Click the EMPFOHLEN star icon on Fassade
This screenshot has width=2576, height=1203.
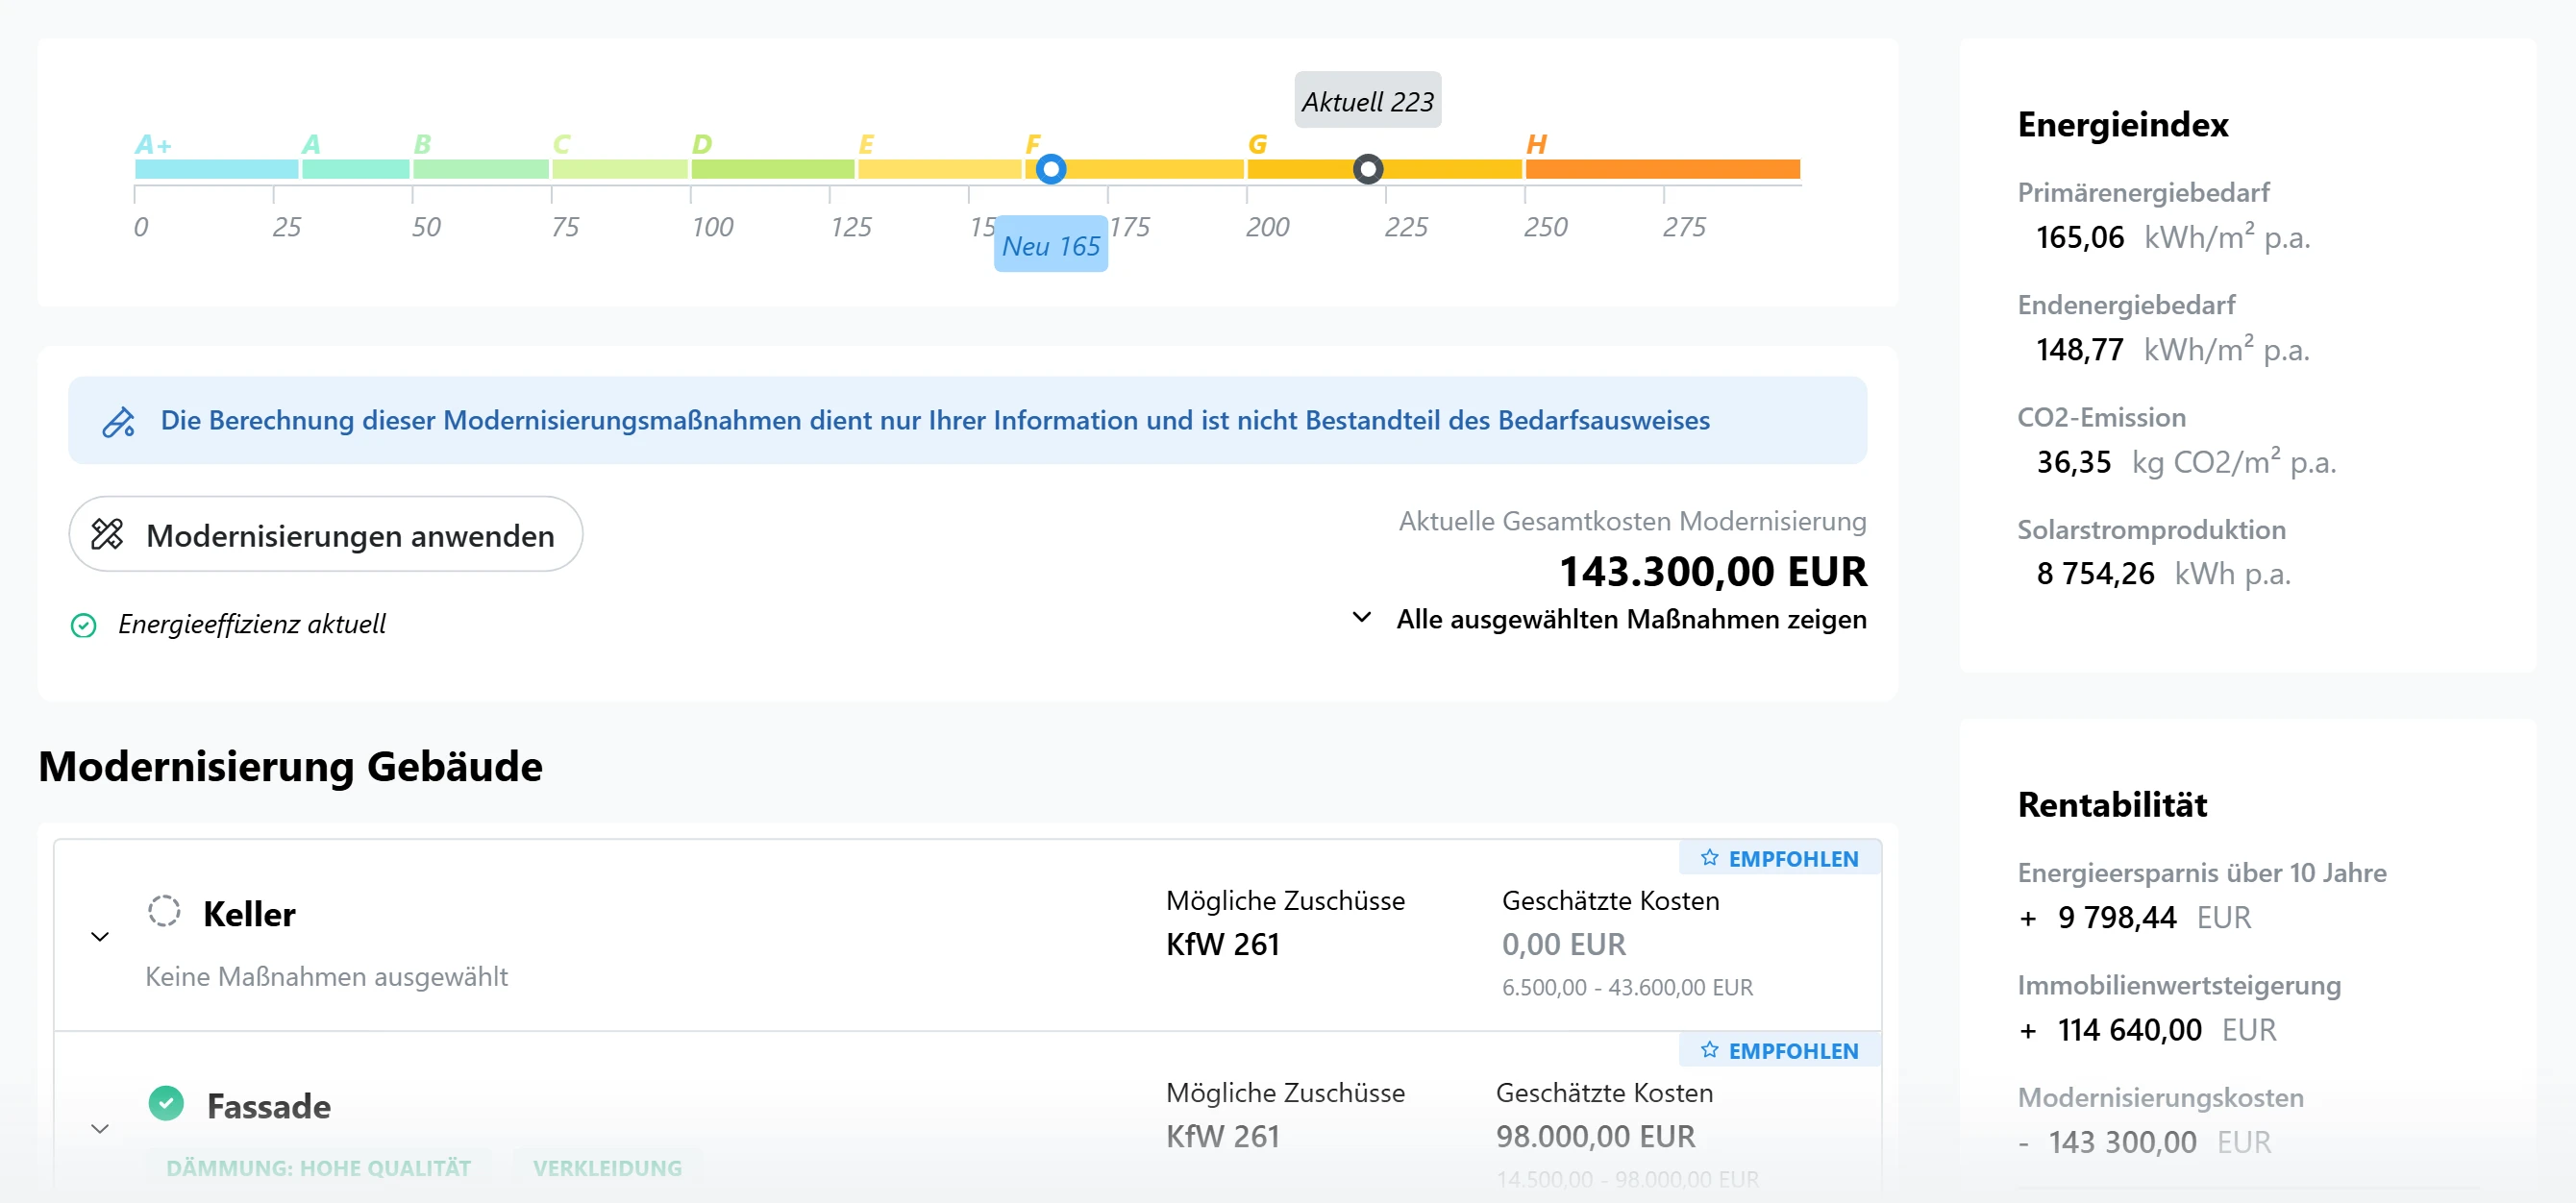pyautogui.click(x=1709, y=1050)
